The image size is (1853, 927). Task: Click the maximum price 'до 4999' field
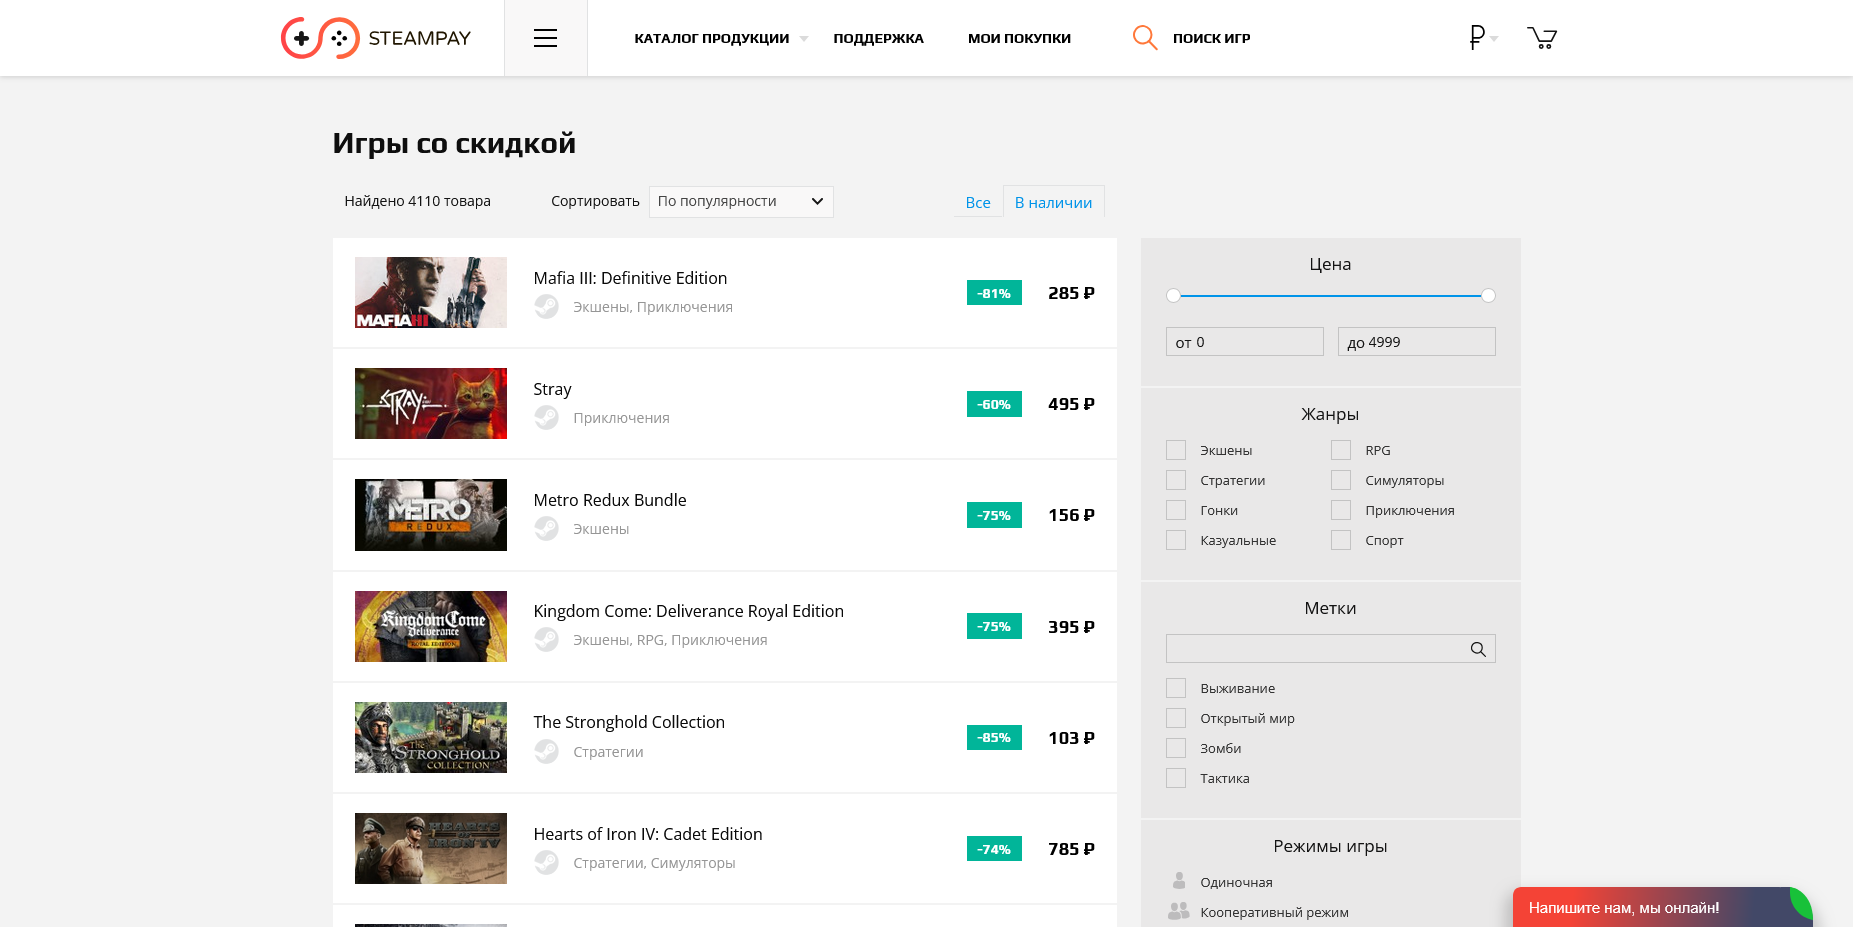pyautogui.click(x=1416, y=342)
